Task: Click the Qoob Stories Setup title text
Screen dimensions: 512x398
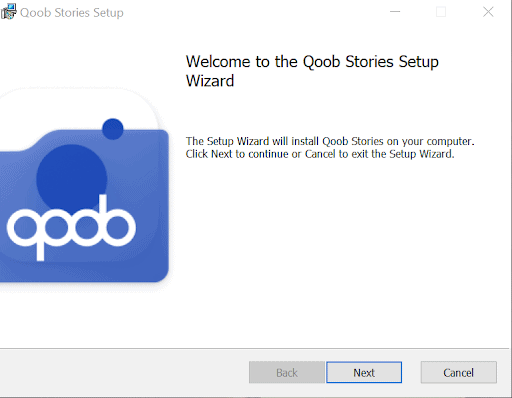Action: point(72,13)
